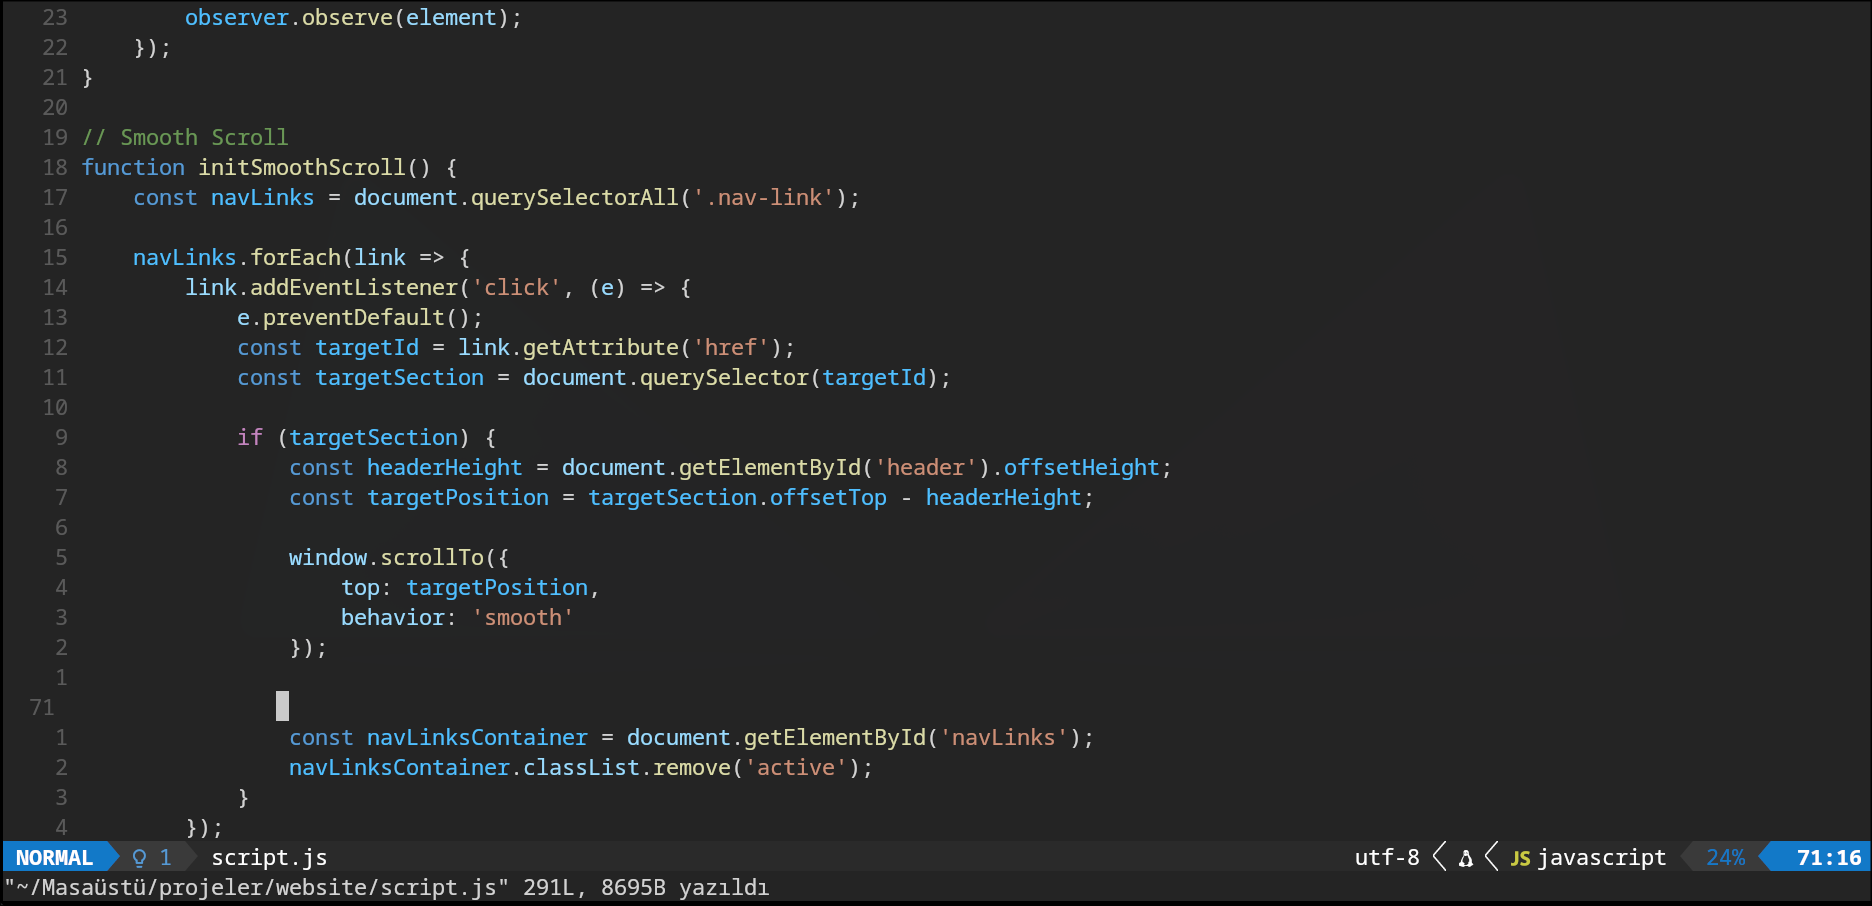
Task: Select line number 71 in the gutter
Action: pyautogui.click(x=42, y=707)
